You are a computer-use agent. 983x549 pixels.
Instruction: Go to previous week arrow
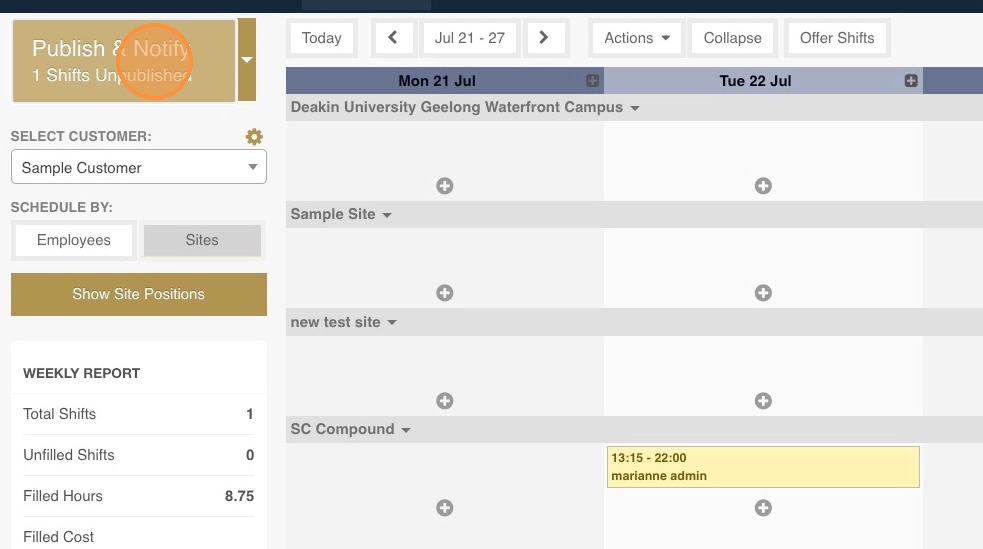tap(393, 38)
